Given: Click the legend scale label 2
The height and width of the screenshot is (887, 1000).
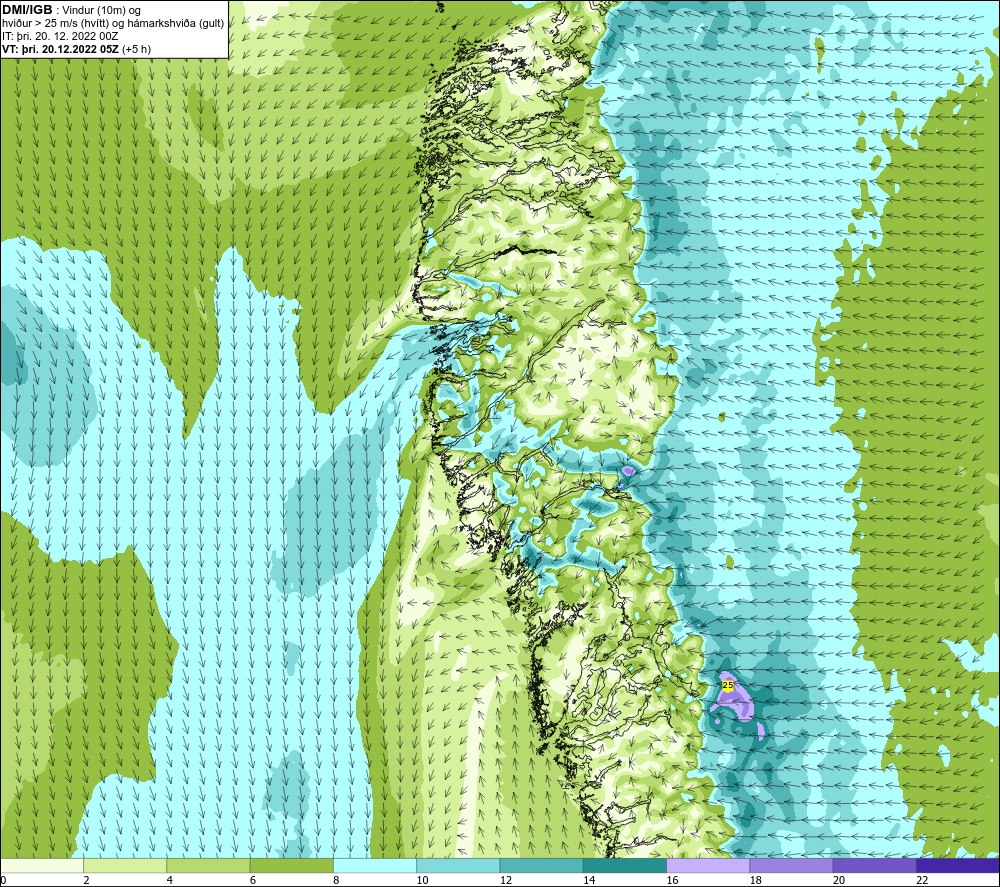Looking at the screenshot, I should tap(86, 881).
